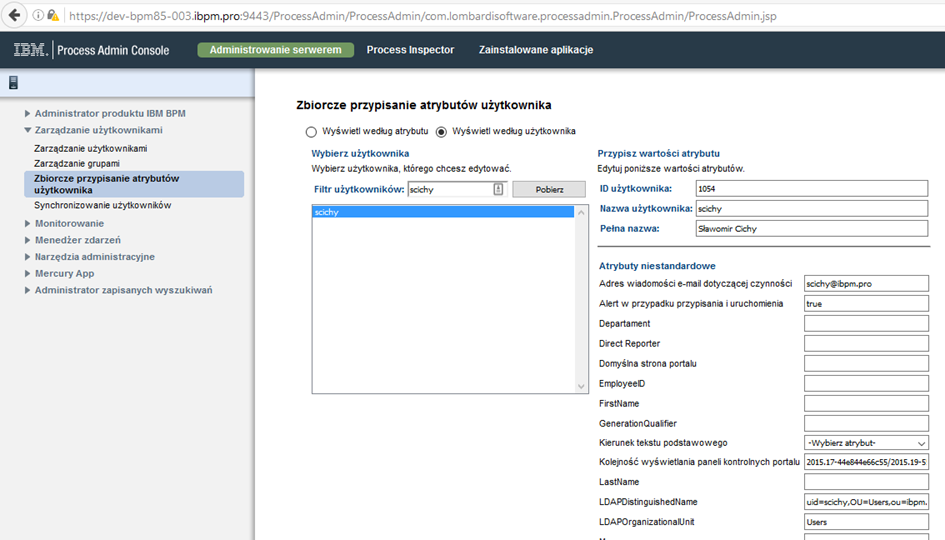Expand the 'Menedżer zdarzeń' section

(x=27, y=240)
